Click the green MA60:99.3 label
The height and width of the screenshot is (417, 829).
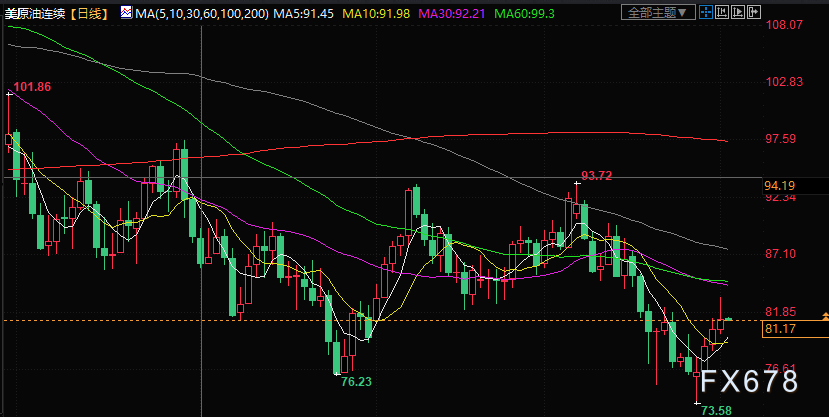coord(524,13)
